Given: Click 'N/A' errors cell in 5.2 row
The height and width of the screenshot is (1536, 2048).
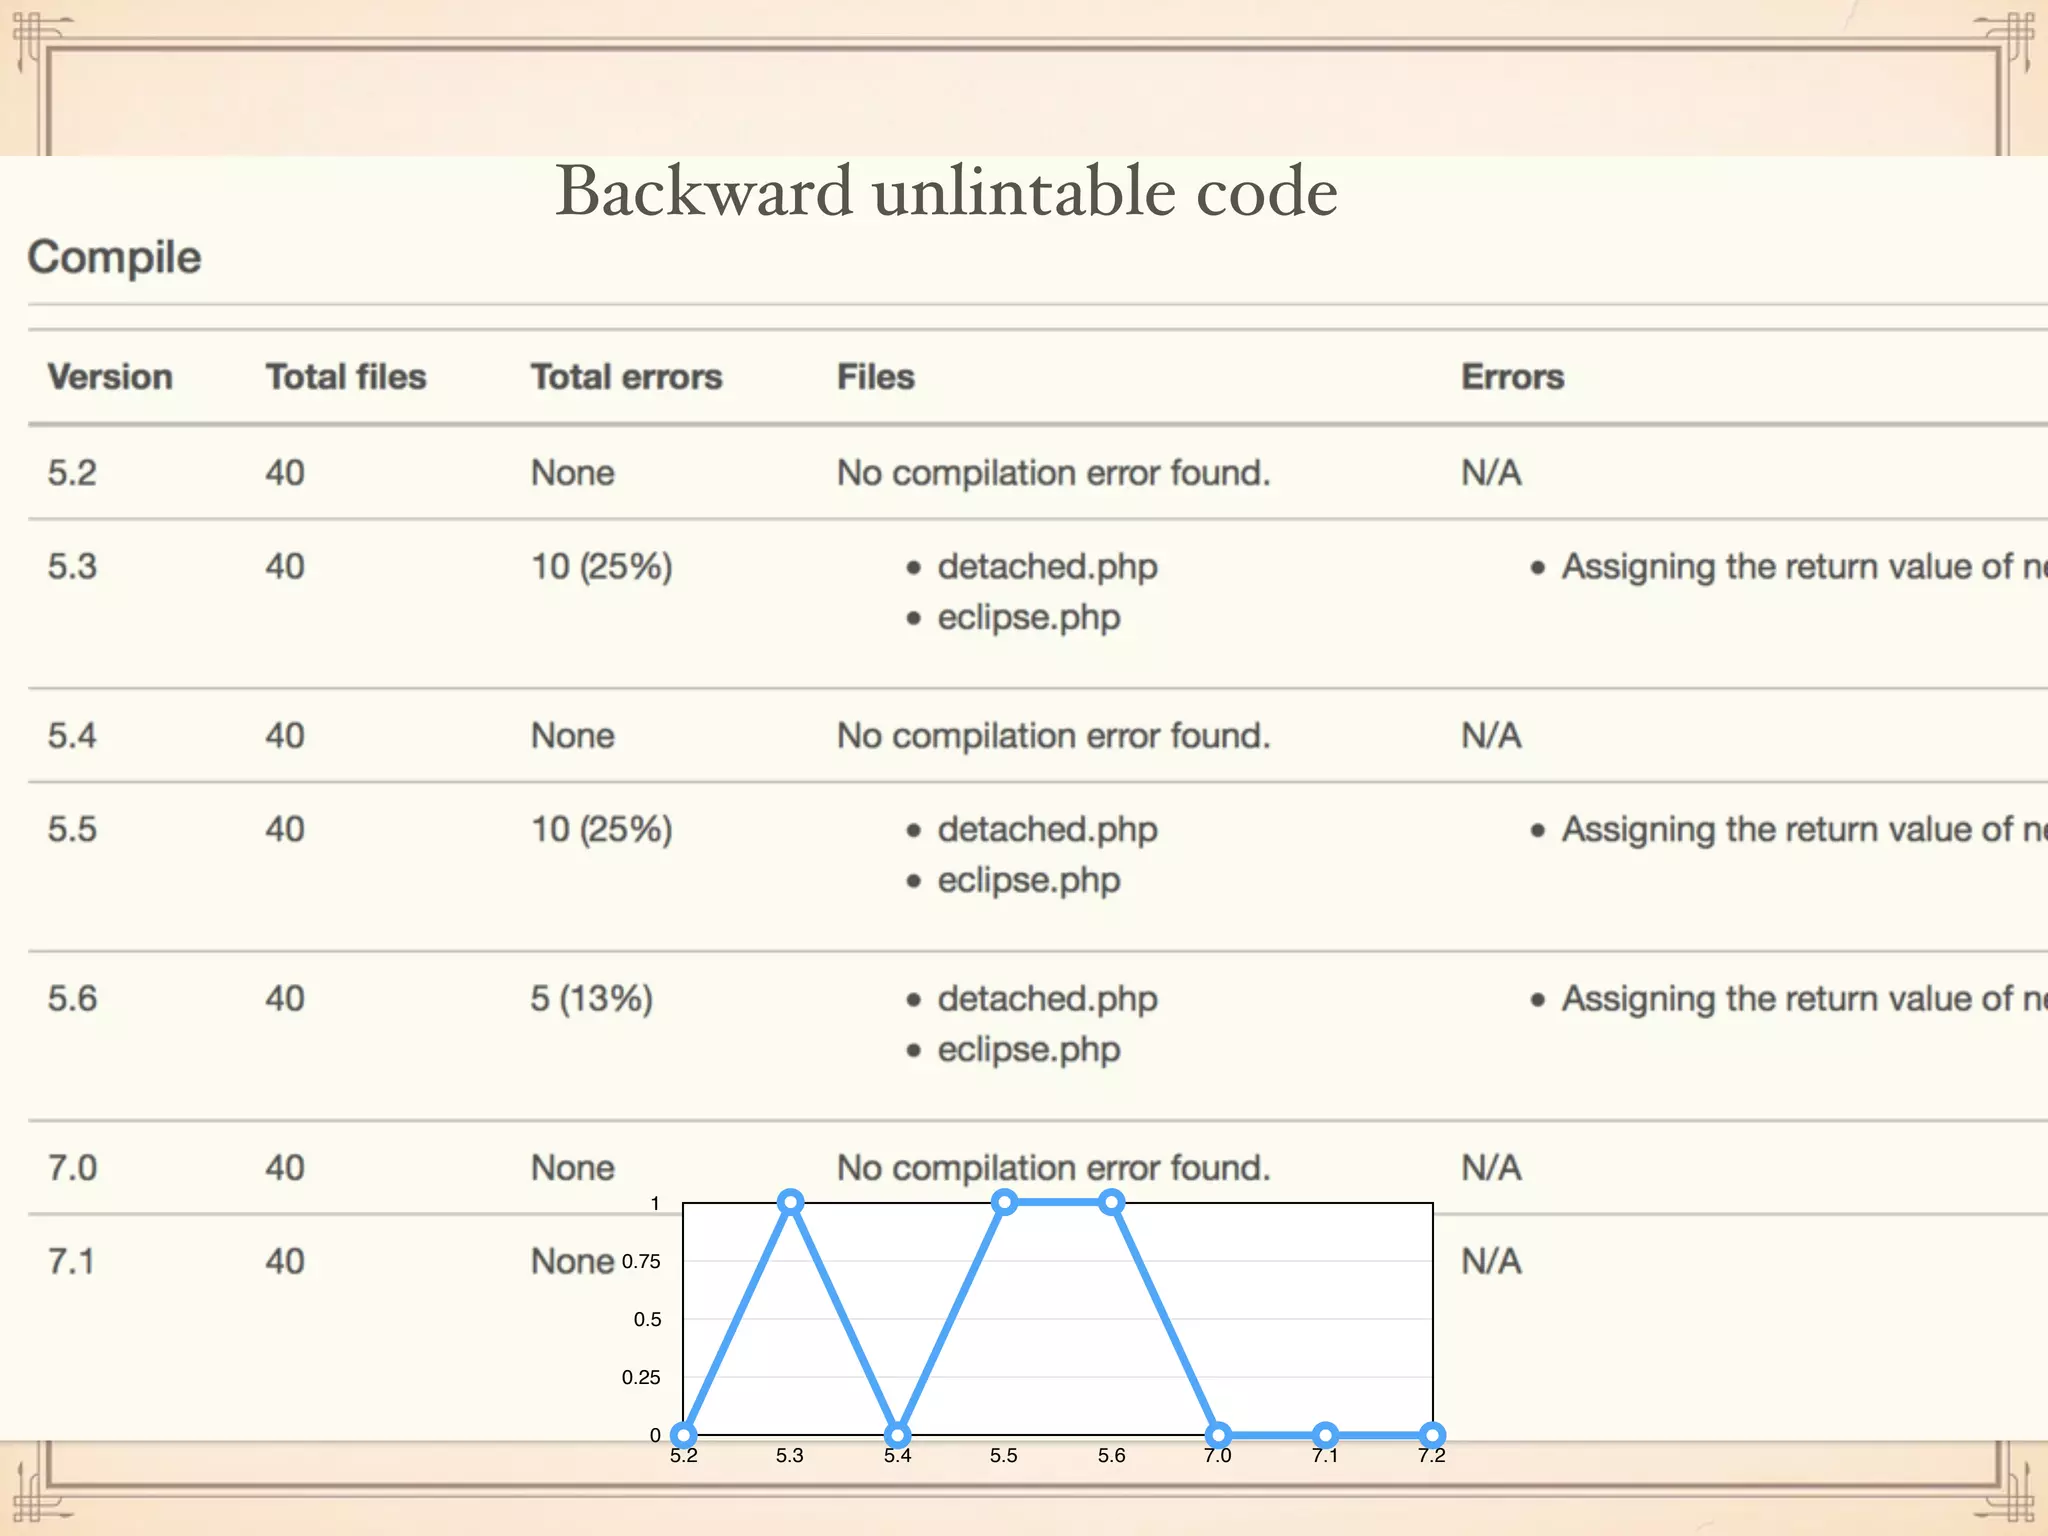Looking at the screenshot, I should click(1492, 473).
